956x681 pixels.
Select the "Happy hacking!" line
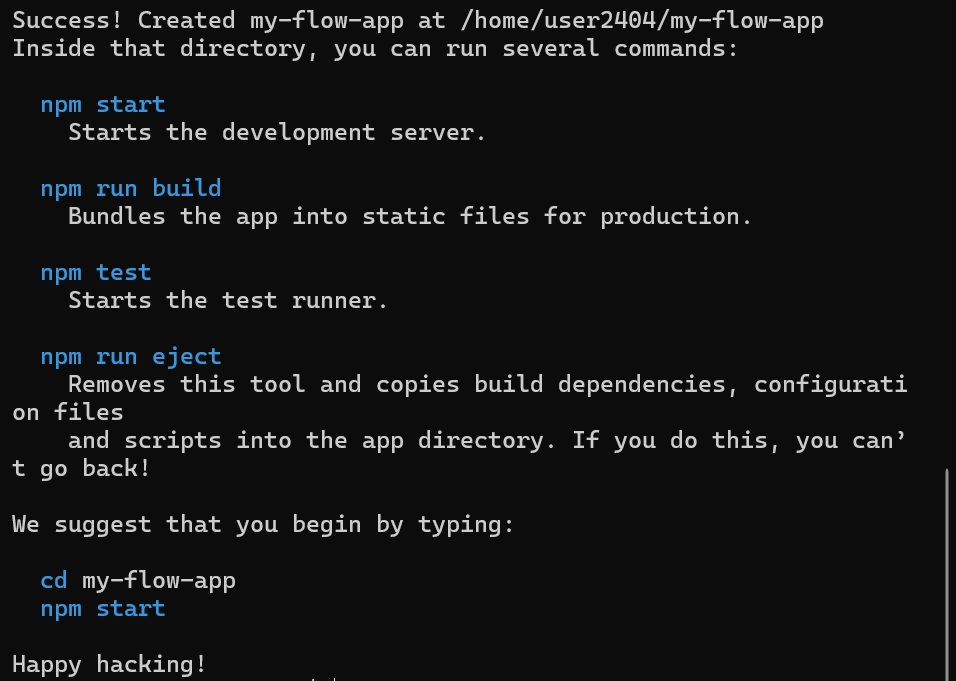109,664
